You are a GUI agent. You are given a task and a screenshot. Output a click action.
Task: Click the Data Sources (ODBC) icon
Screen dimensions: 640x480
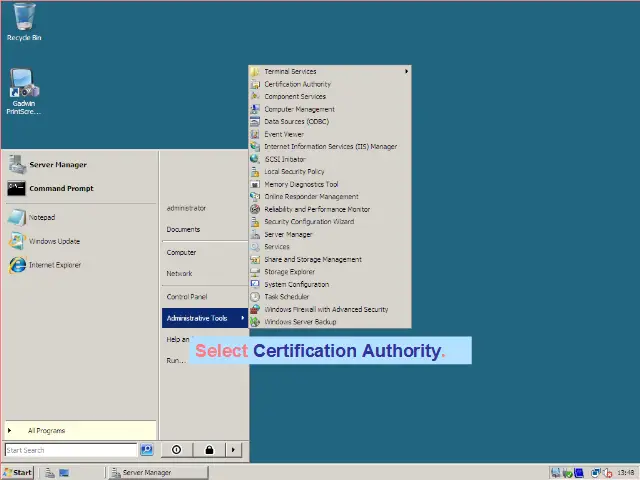[x=255, y=121]
